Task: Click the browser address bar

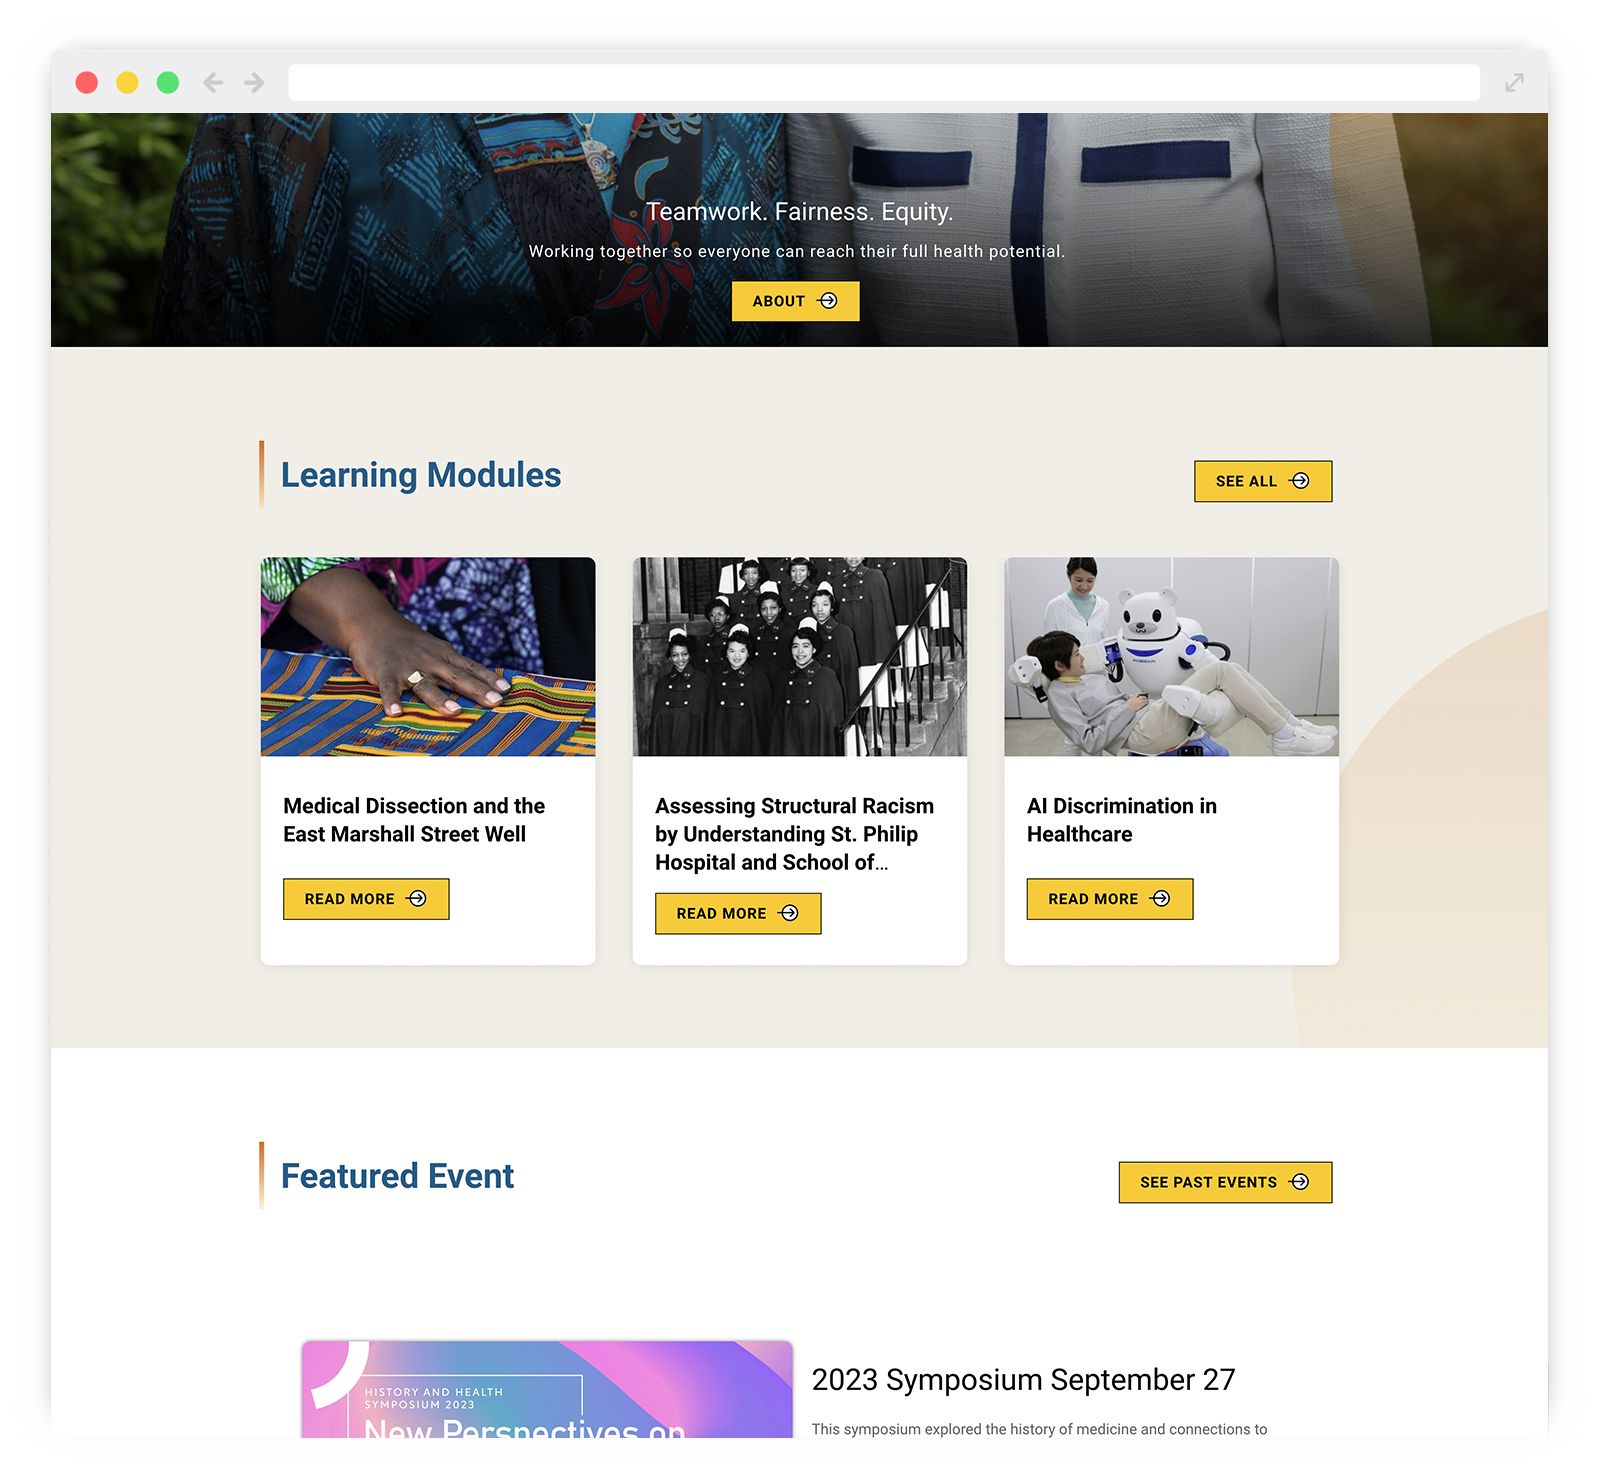Action: [x=884, y=82]
